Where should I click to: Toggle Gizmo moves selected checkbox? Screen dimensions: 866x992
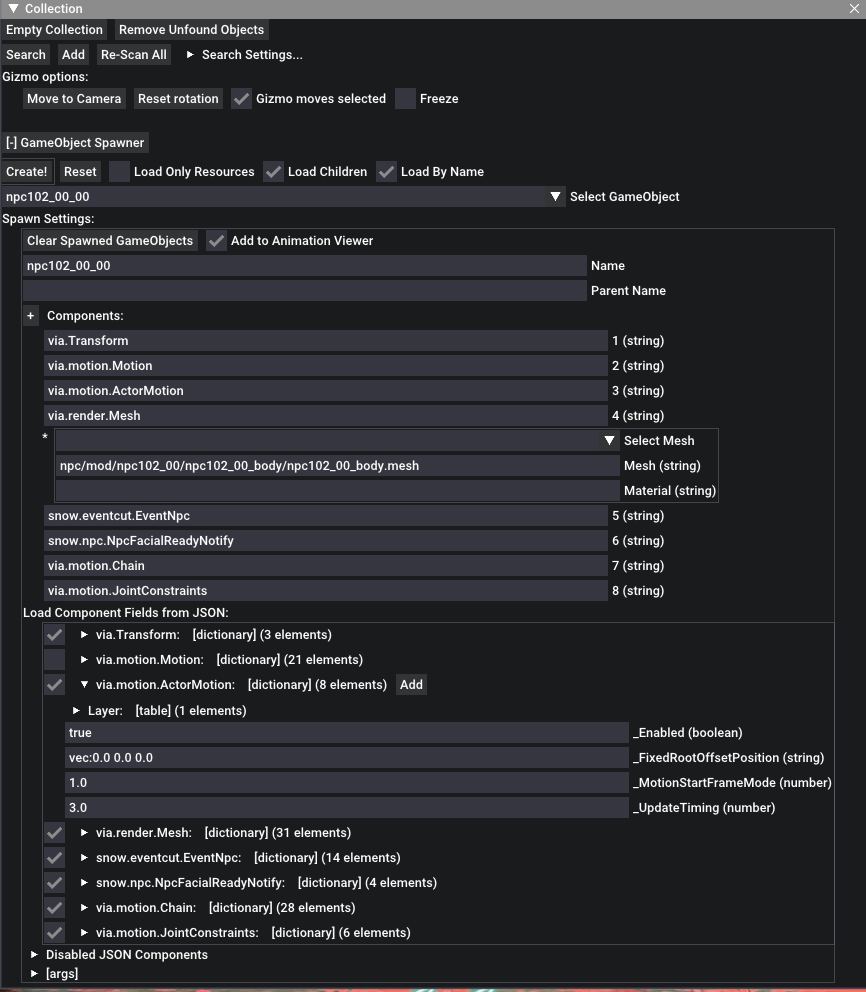pos(241,99)
